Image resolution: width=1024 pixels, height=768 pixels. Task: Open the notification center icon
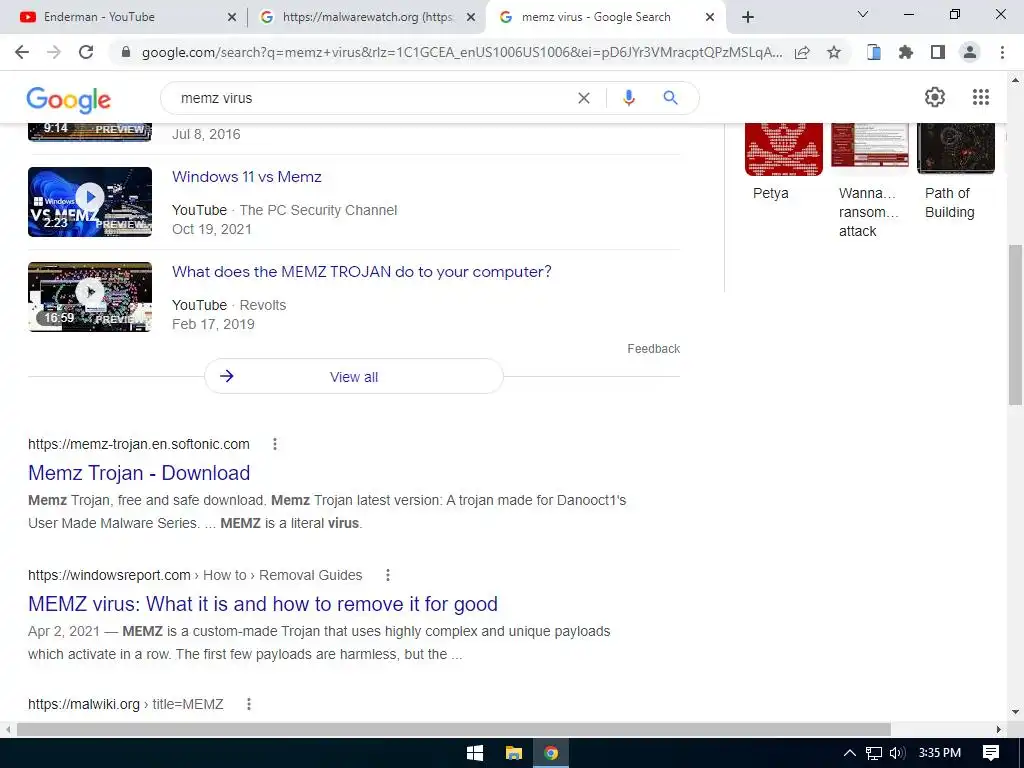point(991,753)
